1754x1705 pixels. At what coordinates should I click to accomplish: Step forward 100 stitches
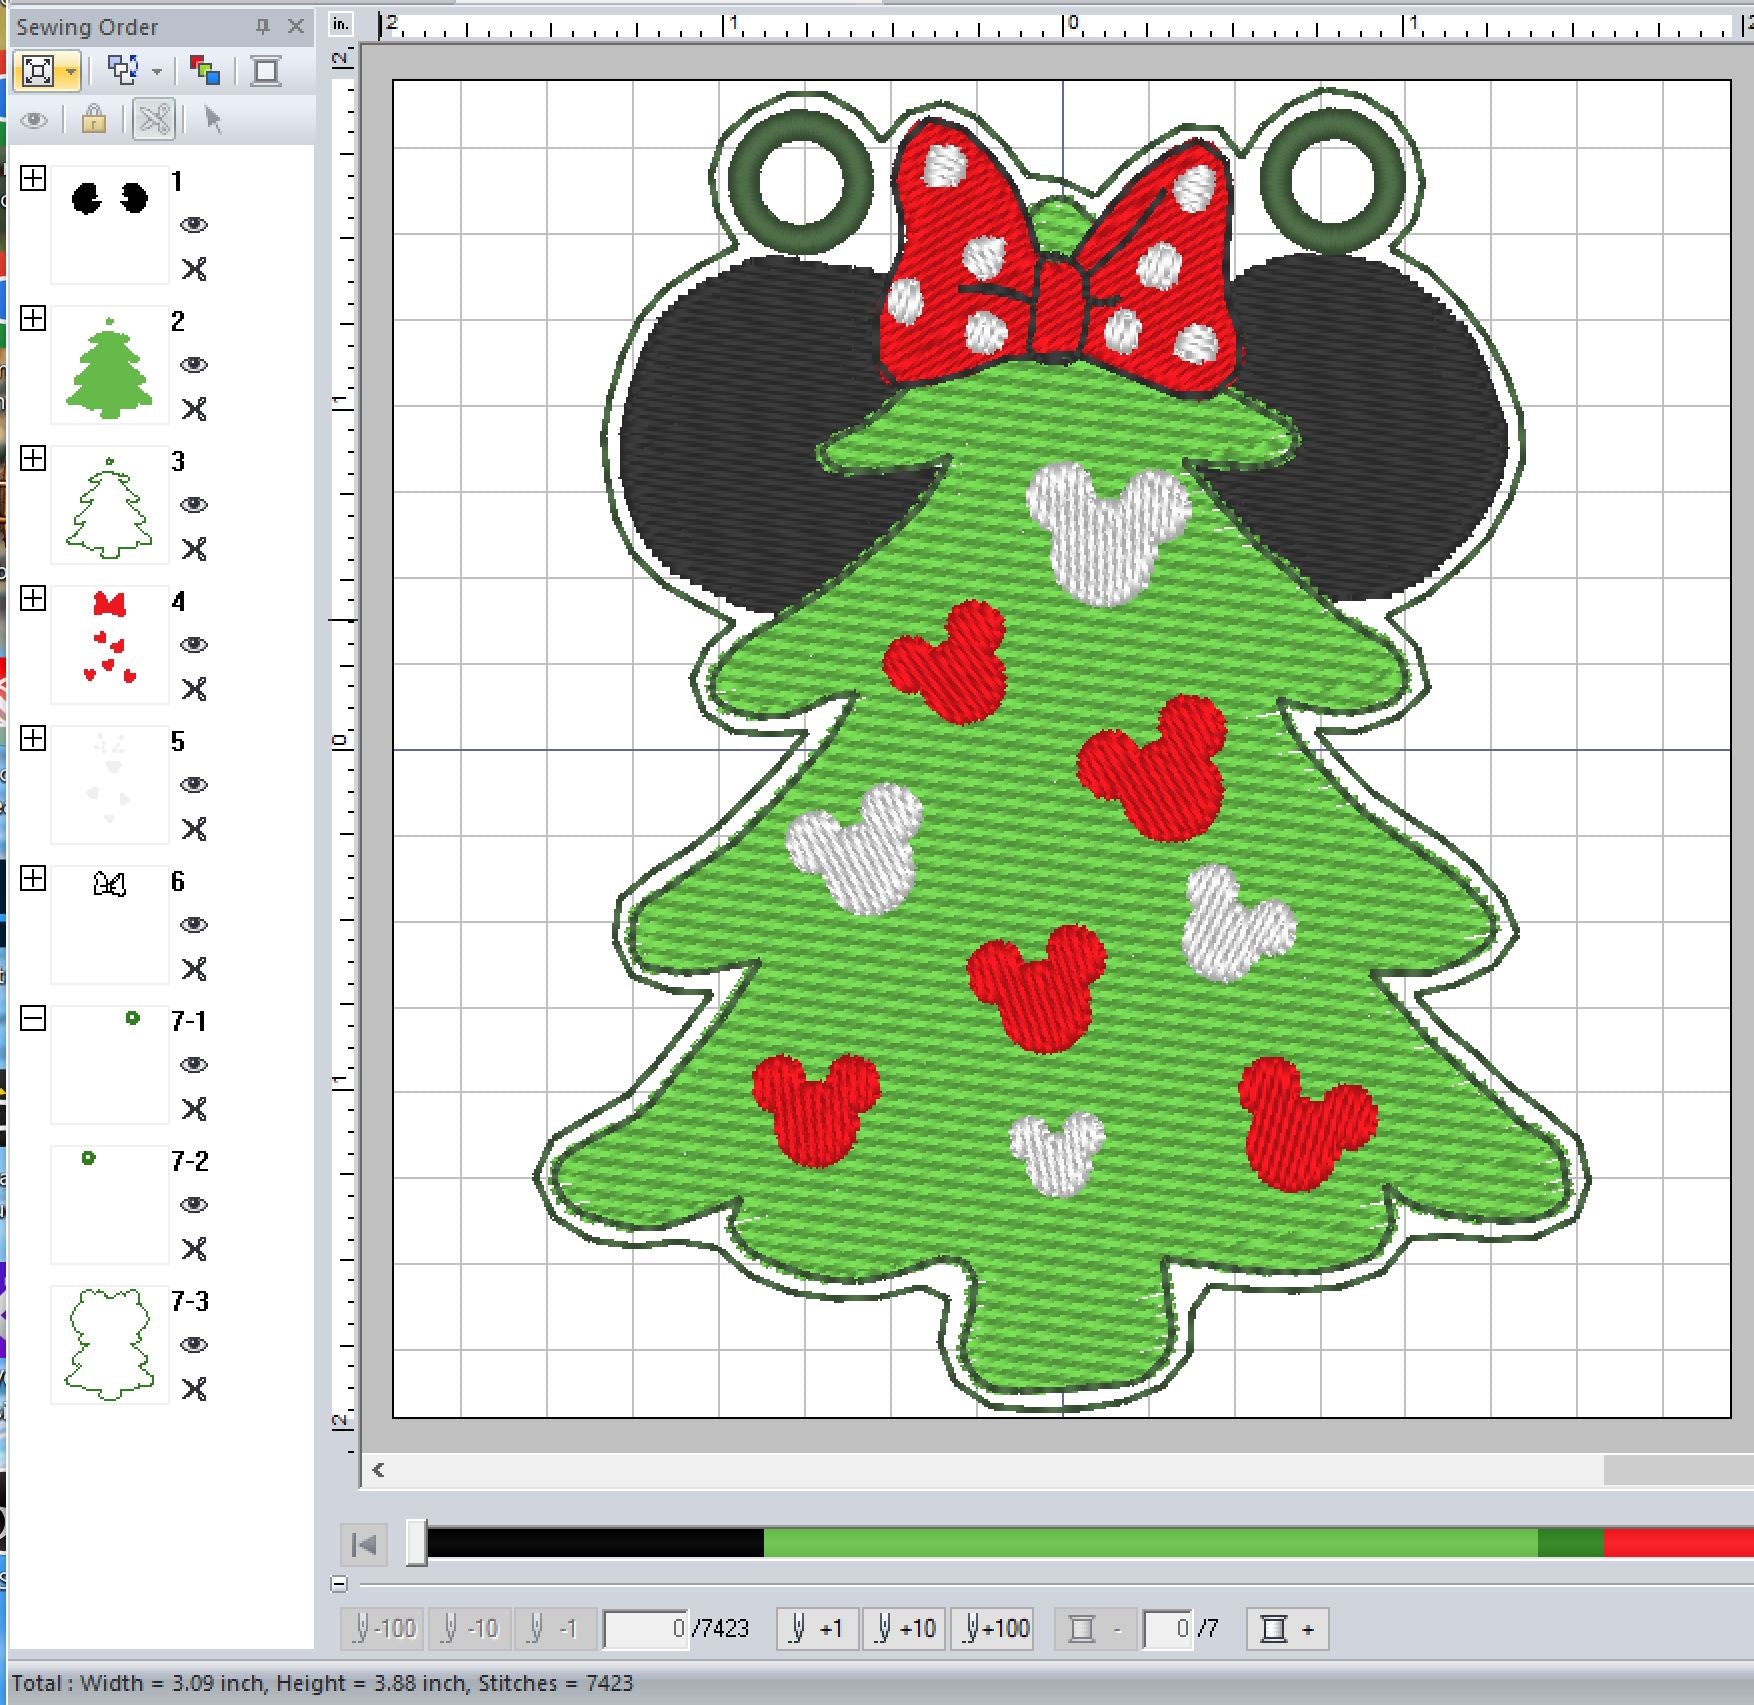[995, 1629]
